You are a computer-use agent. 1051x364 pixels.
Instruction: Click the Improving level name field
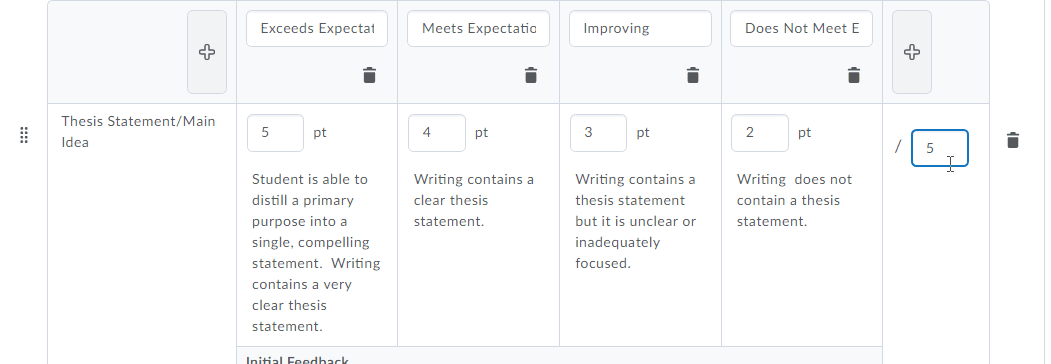click(640, 29)
